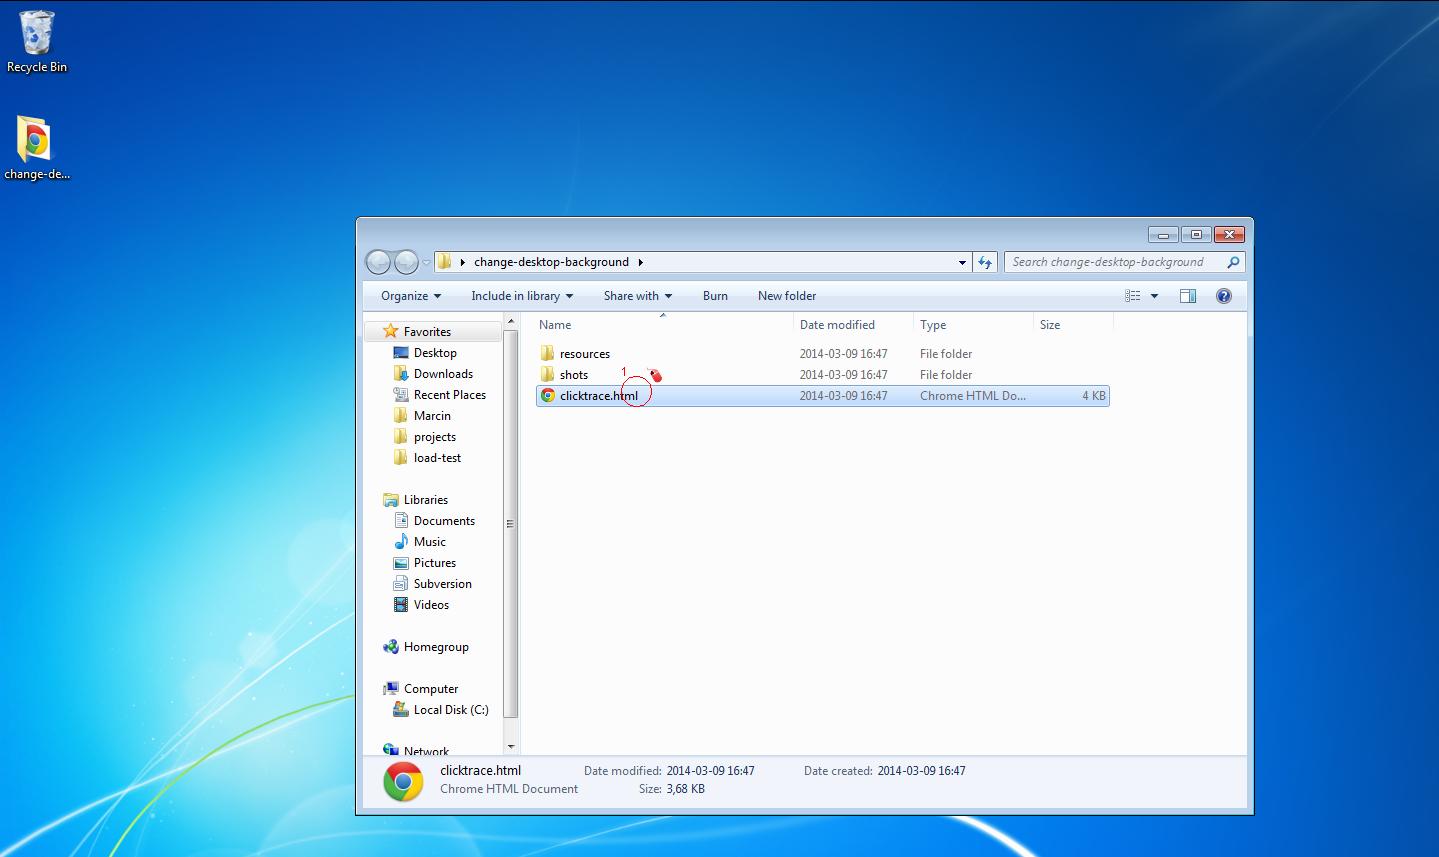Open Downloads in Favorites
The image size is (1439, 857).
[x=443, y=374]
